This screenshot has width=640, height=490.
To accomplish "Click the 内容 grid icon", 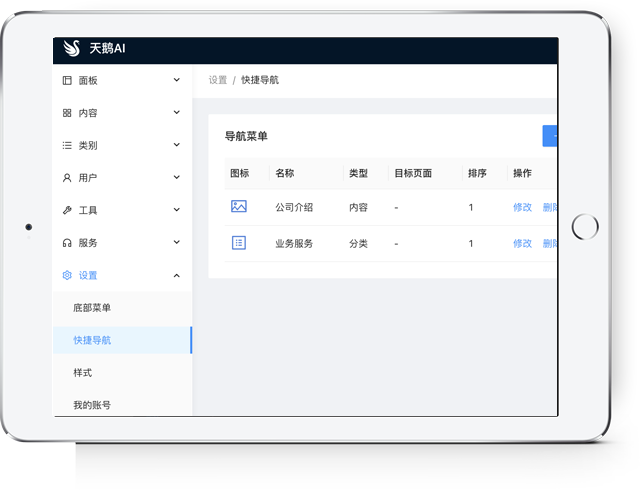I will click(67, 113).
